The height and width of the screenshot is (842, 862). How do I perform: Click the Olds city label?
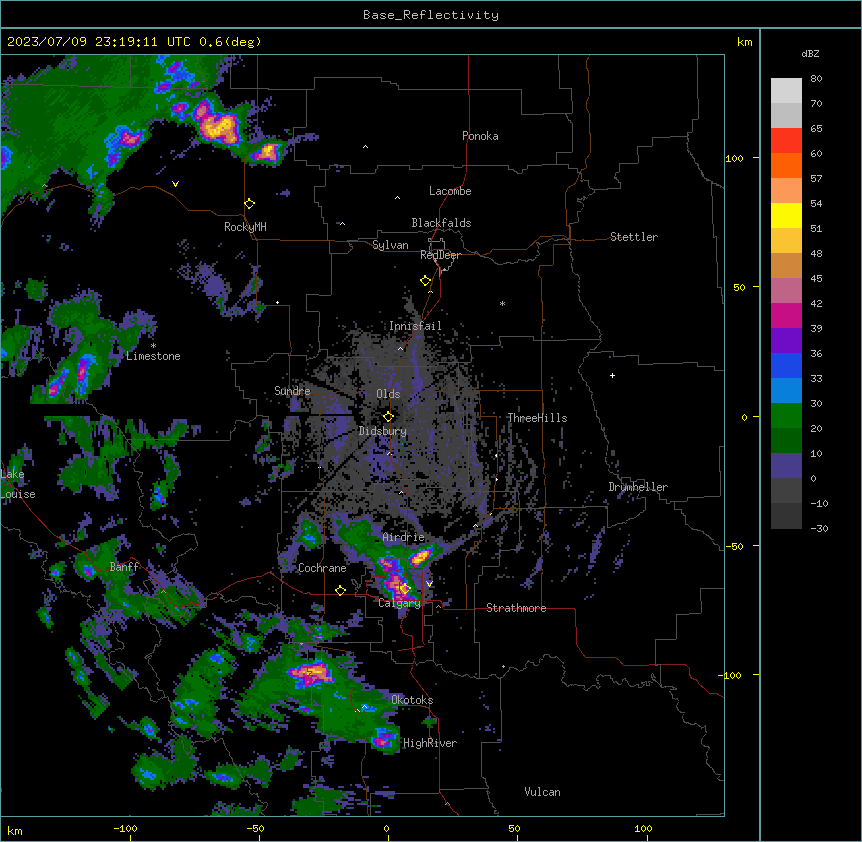388,394
